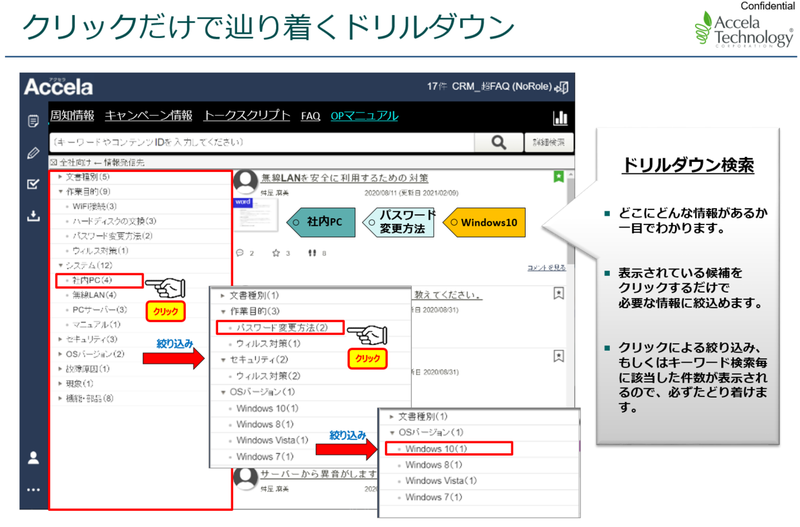800x527 pixels.
Task: Open the user profile sidebar icon
Action: pos(33,457)
